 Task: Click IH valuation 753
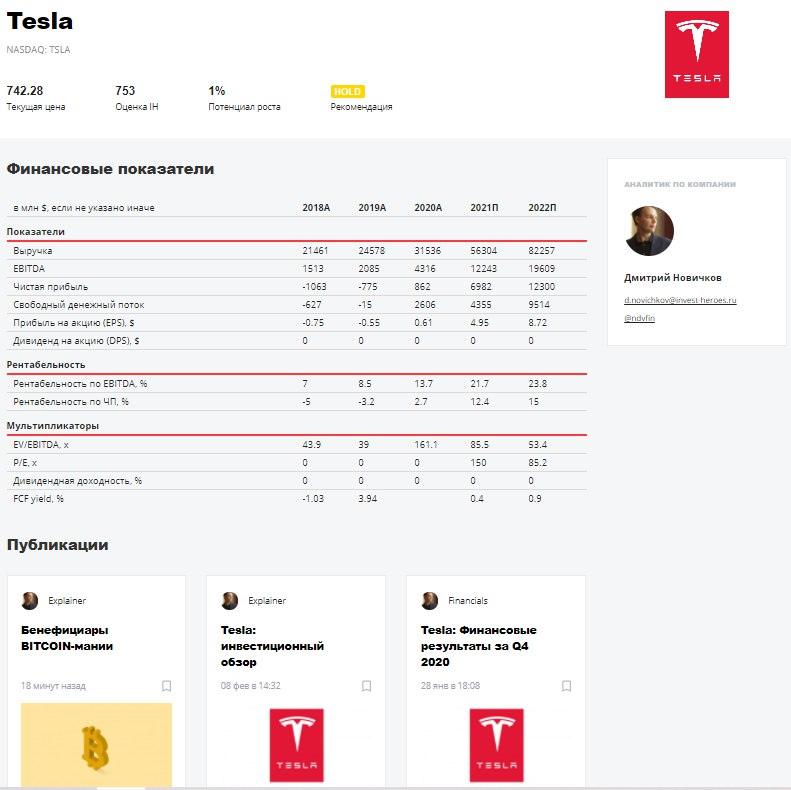point(125,91)
